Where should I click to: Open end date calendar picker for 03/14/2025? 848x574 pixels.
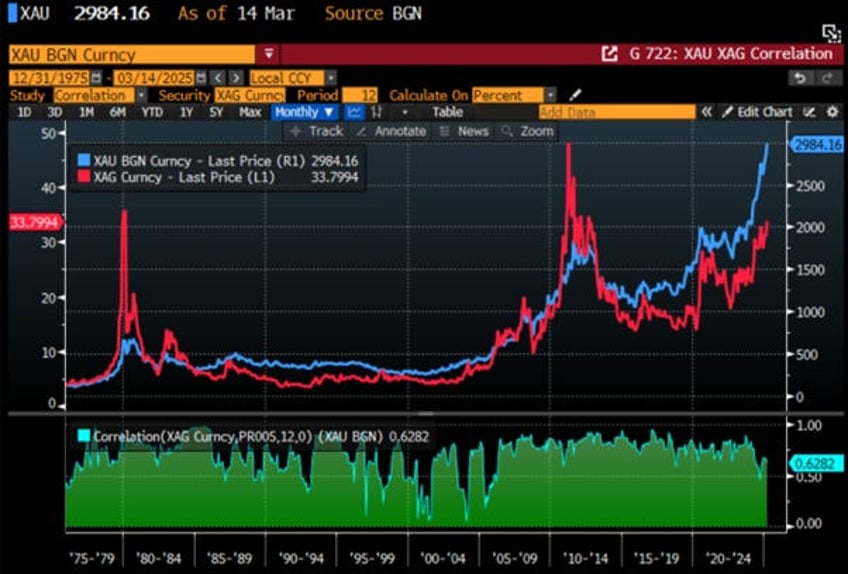coord(201,78)
